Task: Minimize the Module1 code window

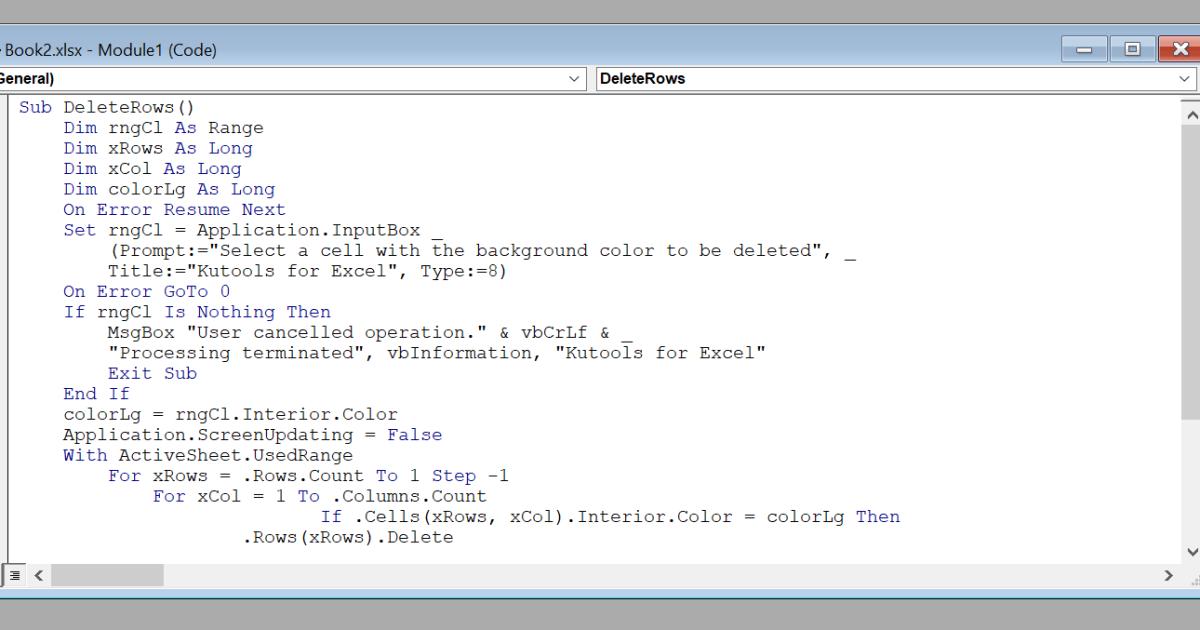Action: [1085, 49]
